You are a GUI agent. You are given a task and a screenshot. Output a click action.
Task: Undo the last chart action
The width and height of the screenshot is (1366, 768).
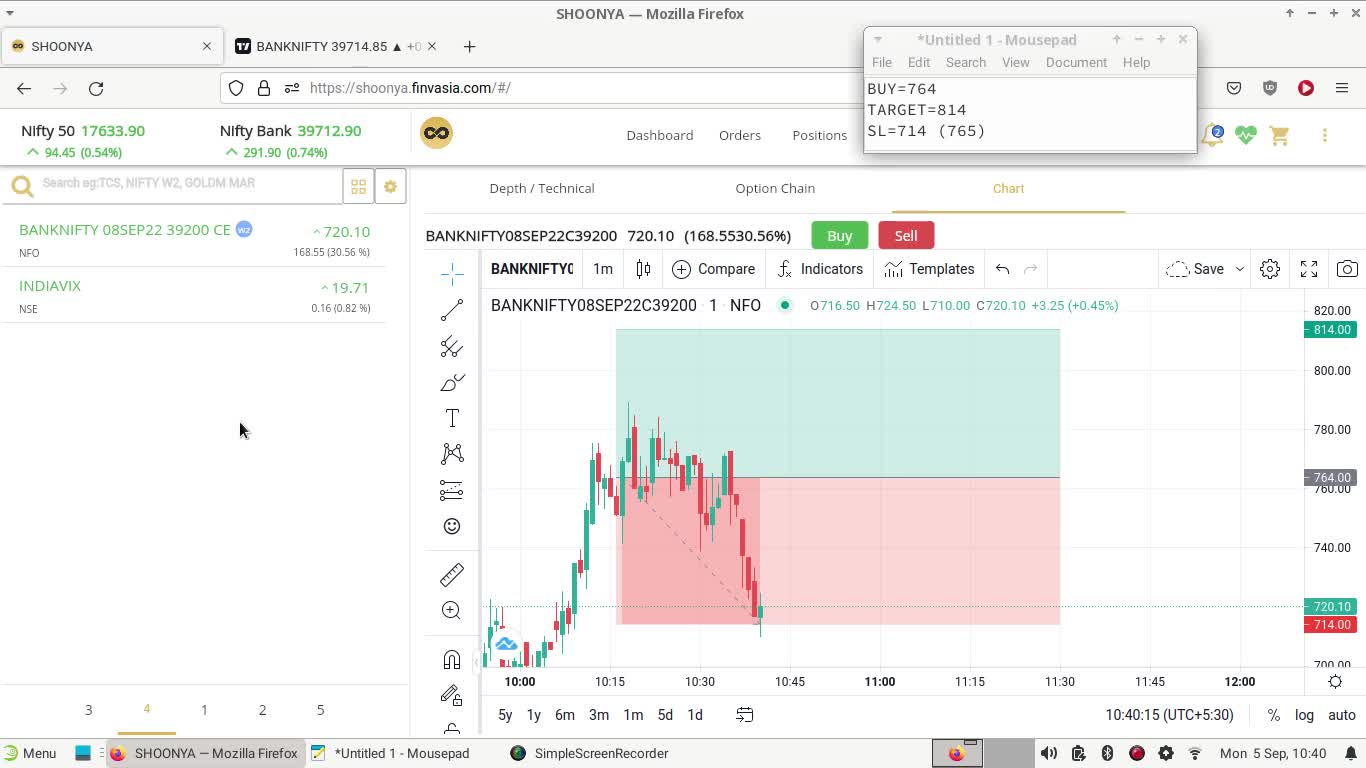(x=1002, y=269)
